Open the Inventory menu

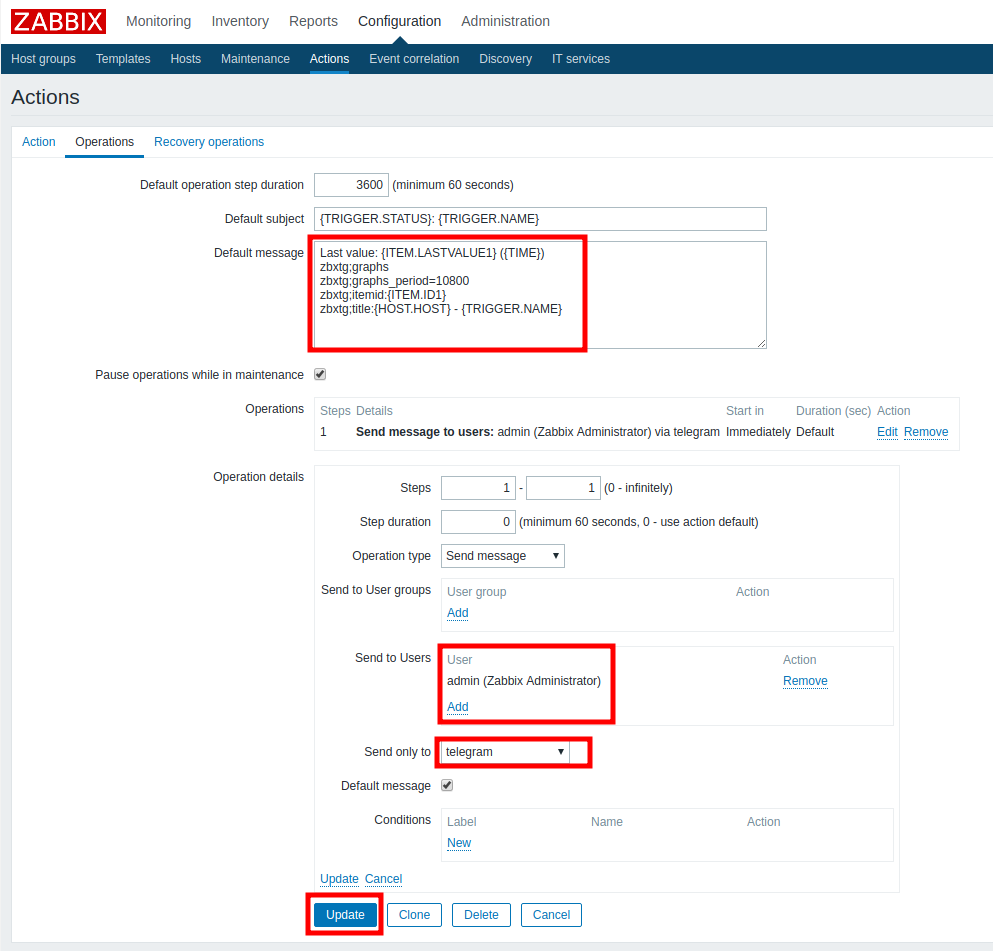click(x=240, y=22)
